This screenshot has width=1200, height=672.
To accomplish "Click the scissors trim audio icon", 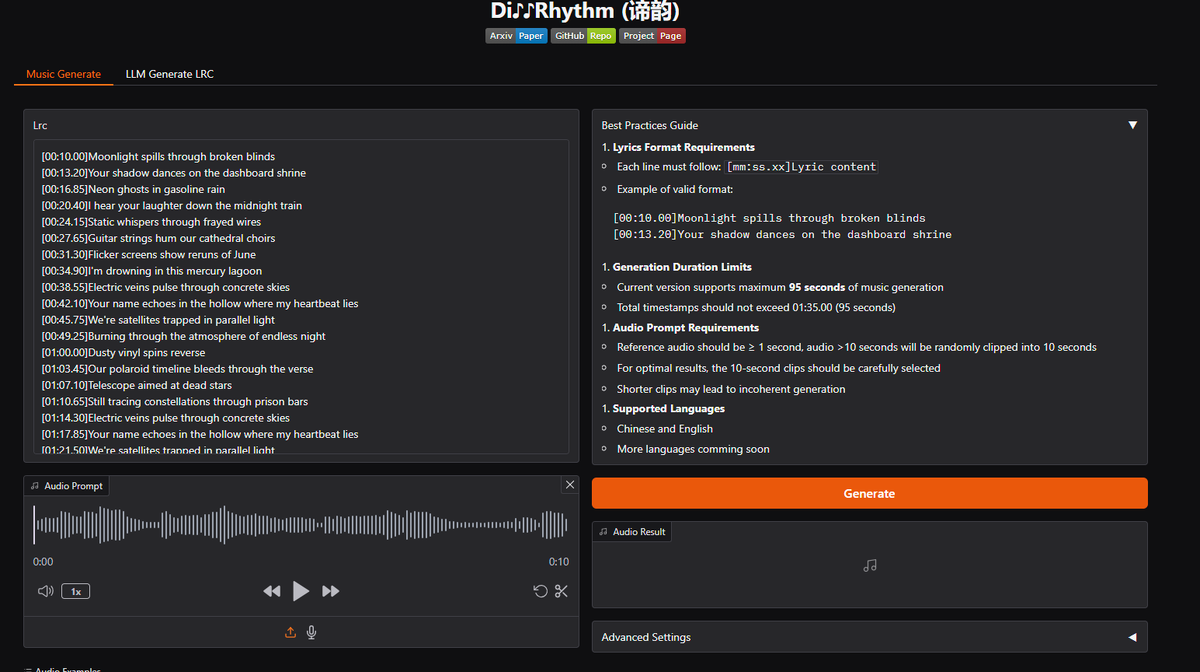I will 561,591.
